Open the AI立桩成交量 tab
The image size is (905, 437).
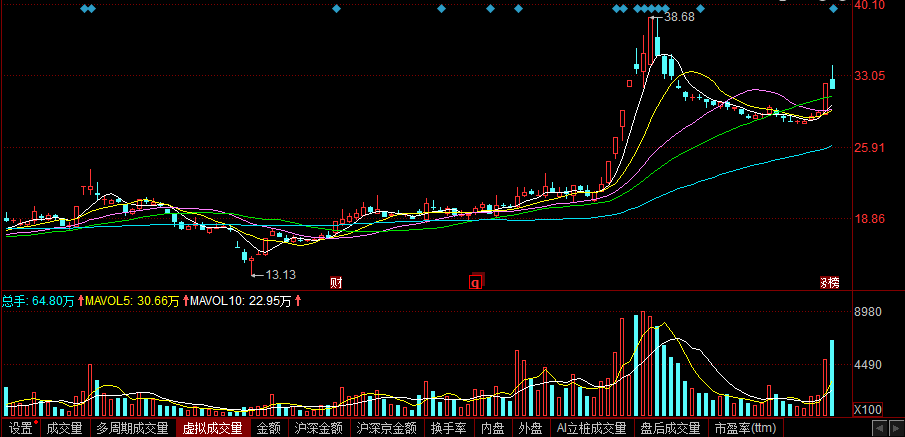(x=590, y=428)
